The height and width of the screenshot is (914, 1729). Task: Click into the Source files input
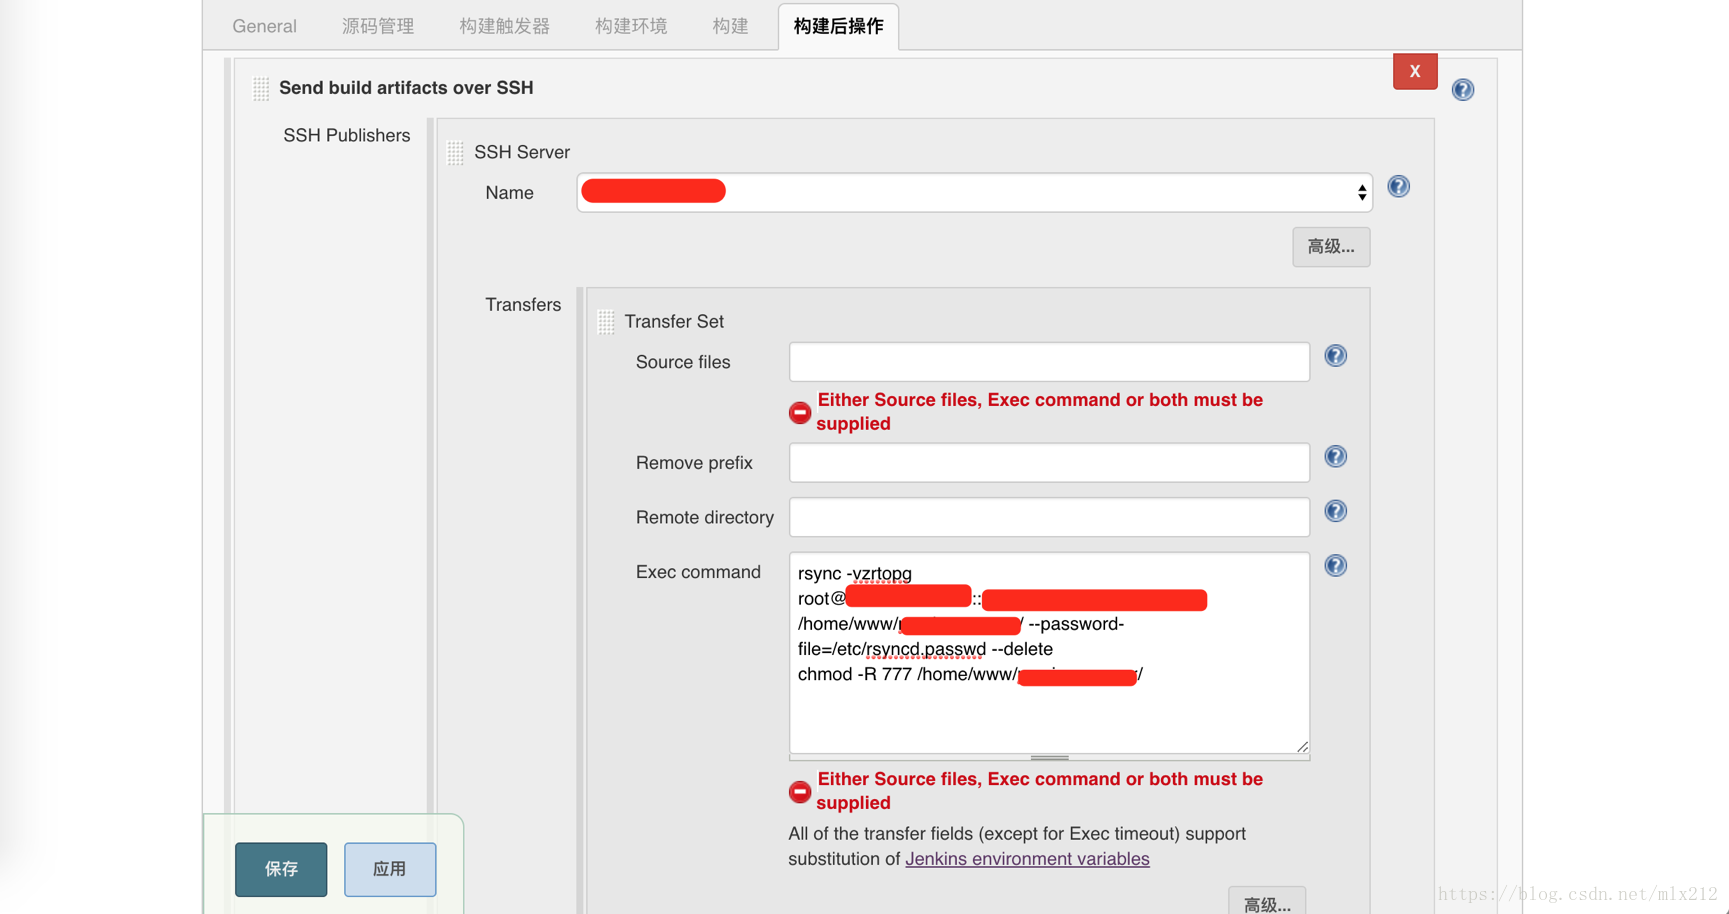1049,362
